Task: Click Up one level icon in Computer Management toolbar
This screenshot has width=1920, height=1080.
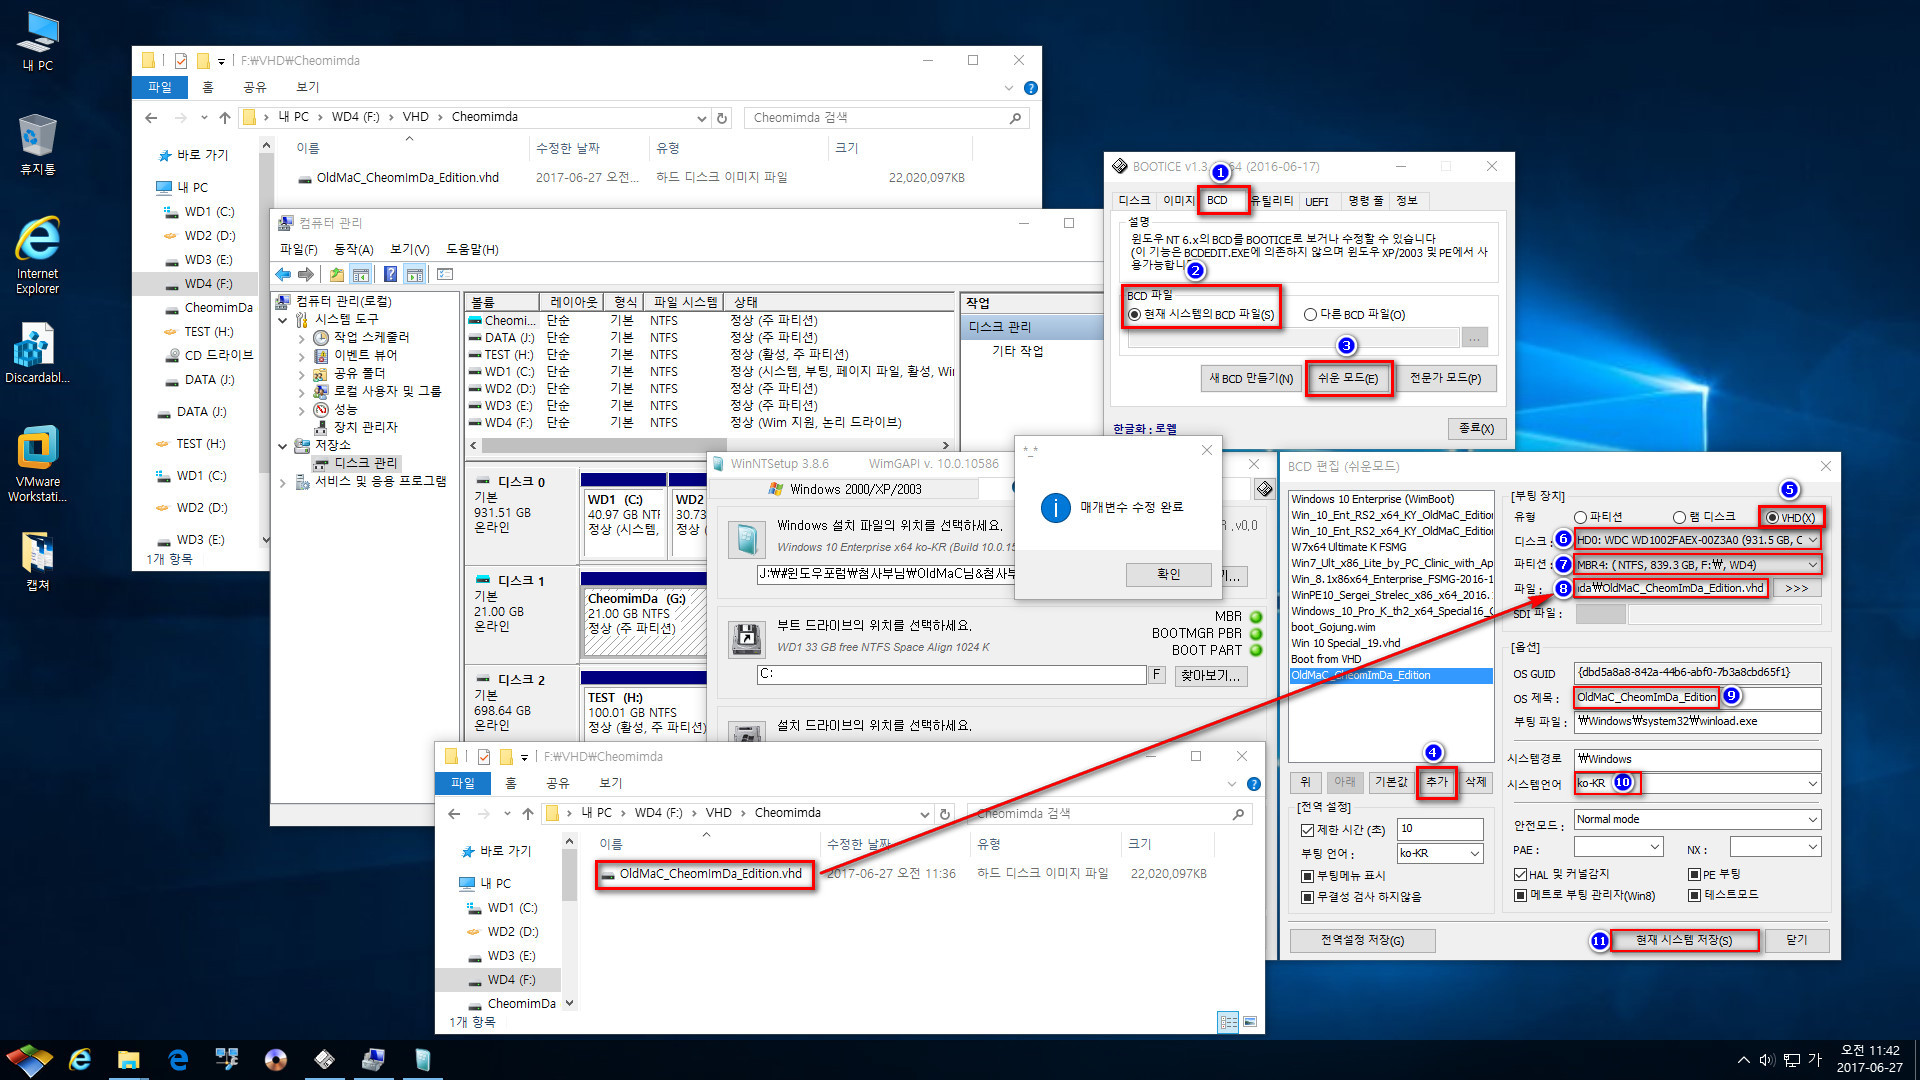Action: [x=337, y=274]
